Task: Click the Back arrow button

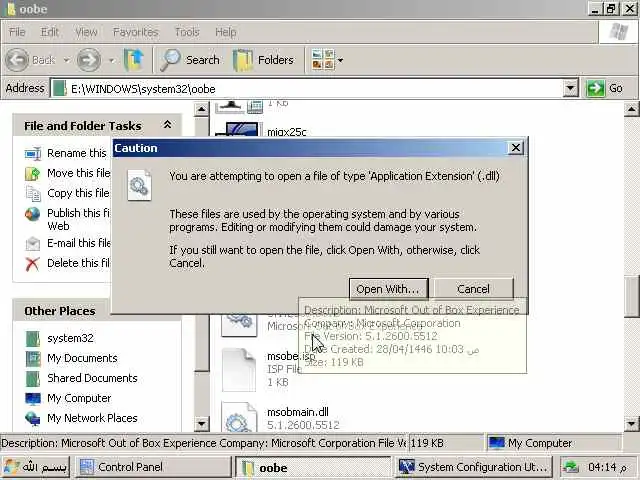Action: click(x=17, y=60)
